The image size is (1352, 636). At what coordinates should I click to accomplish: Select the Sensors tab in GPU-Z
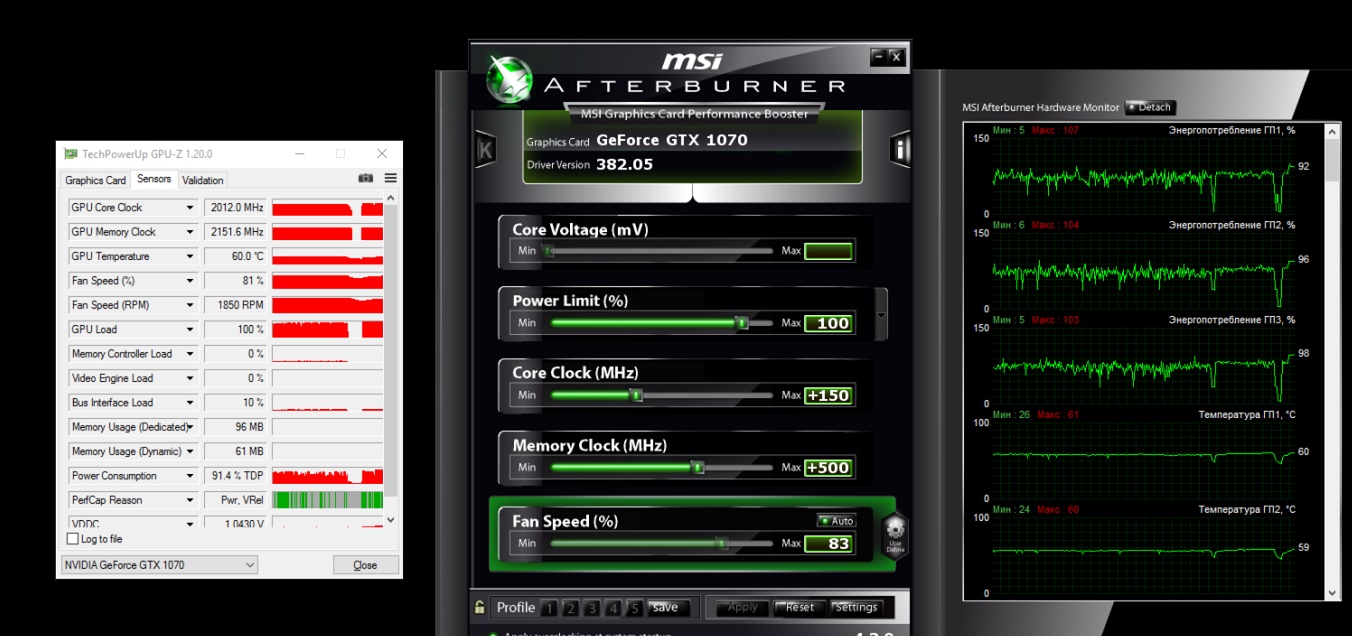(x=154, y=179)
